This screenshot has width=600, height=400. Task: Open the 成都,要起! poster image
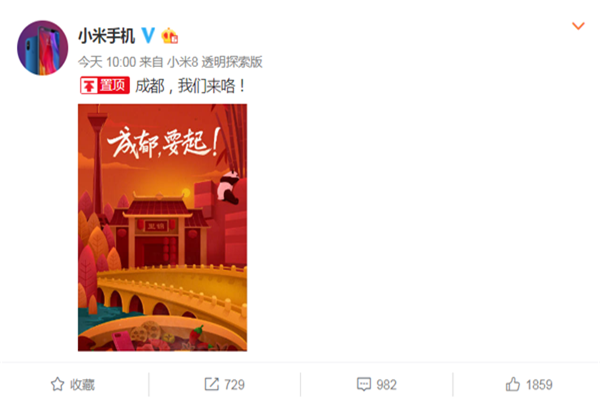[x=163, y=227]
